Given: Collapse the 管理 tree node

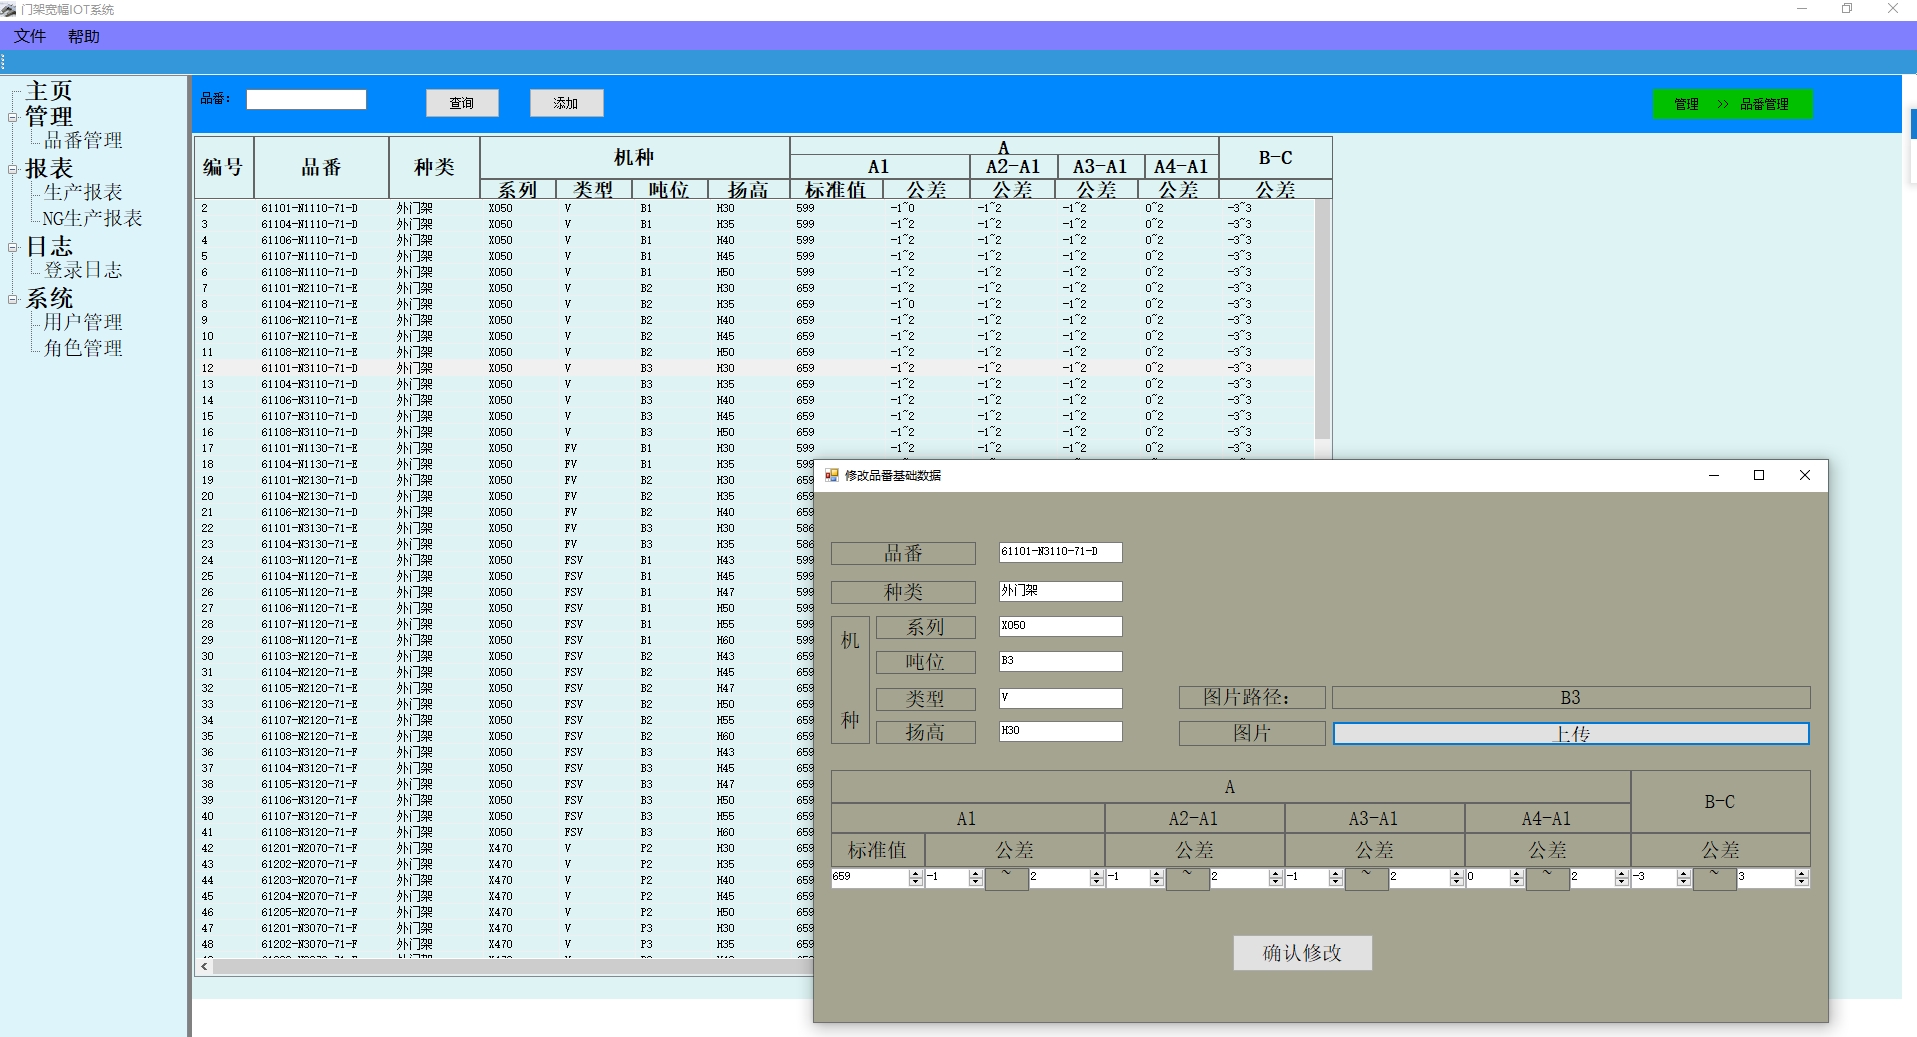Looking at the screenshot, I should tap(13, 117).
